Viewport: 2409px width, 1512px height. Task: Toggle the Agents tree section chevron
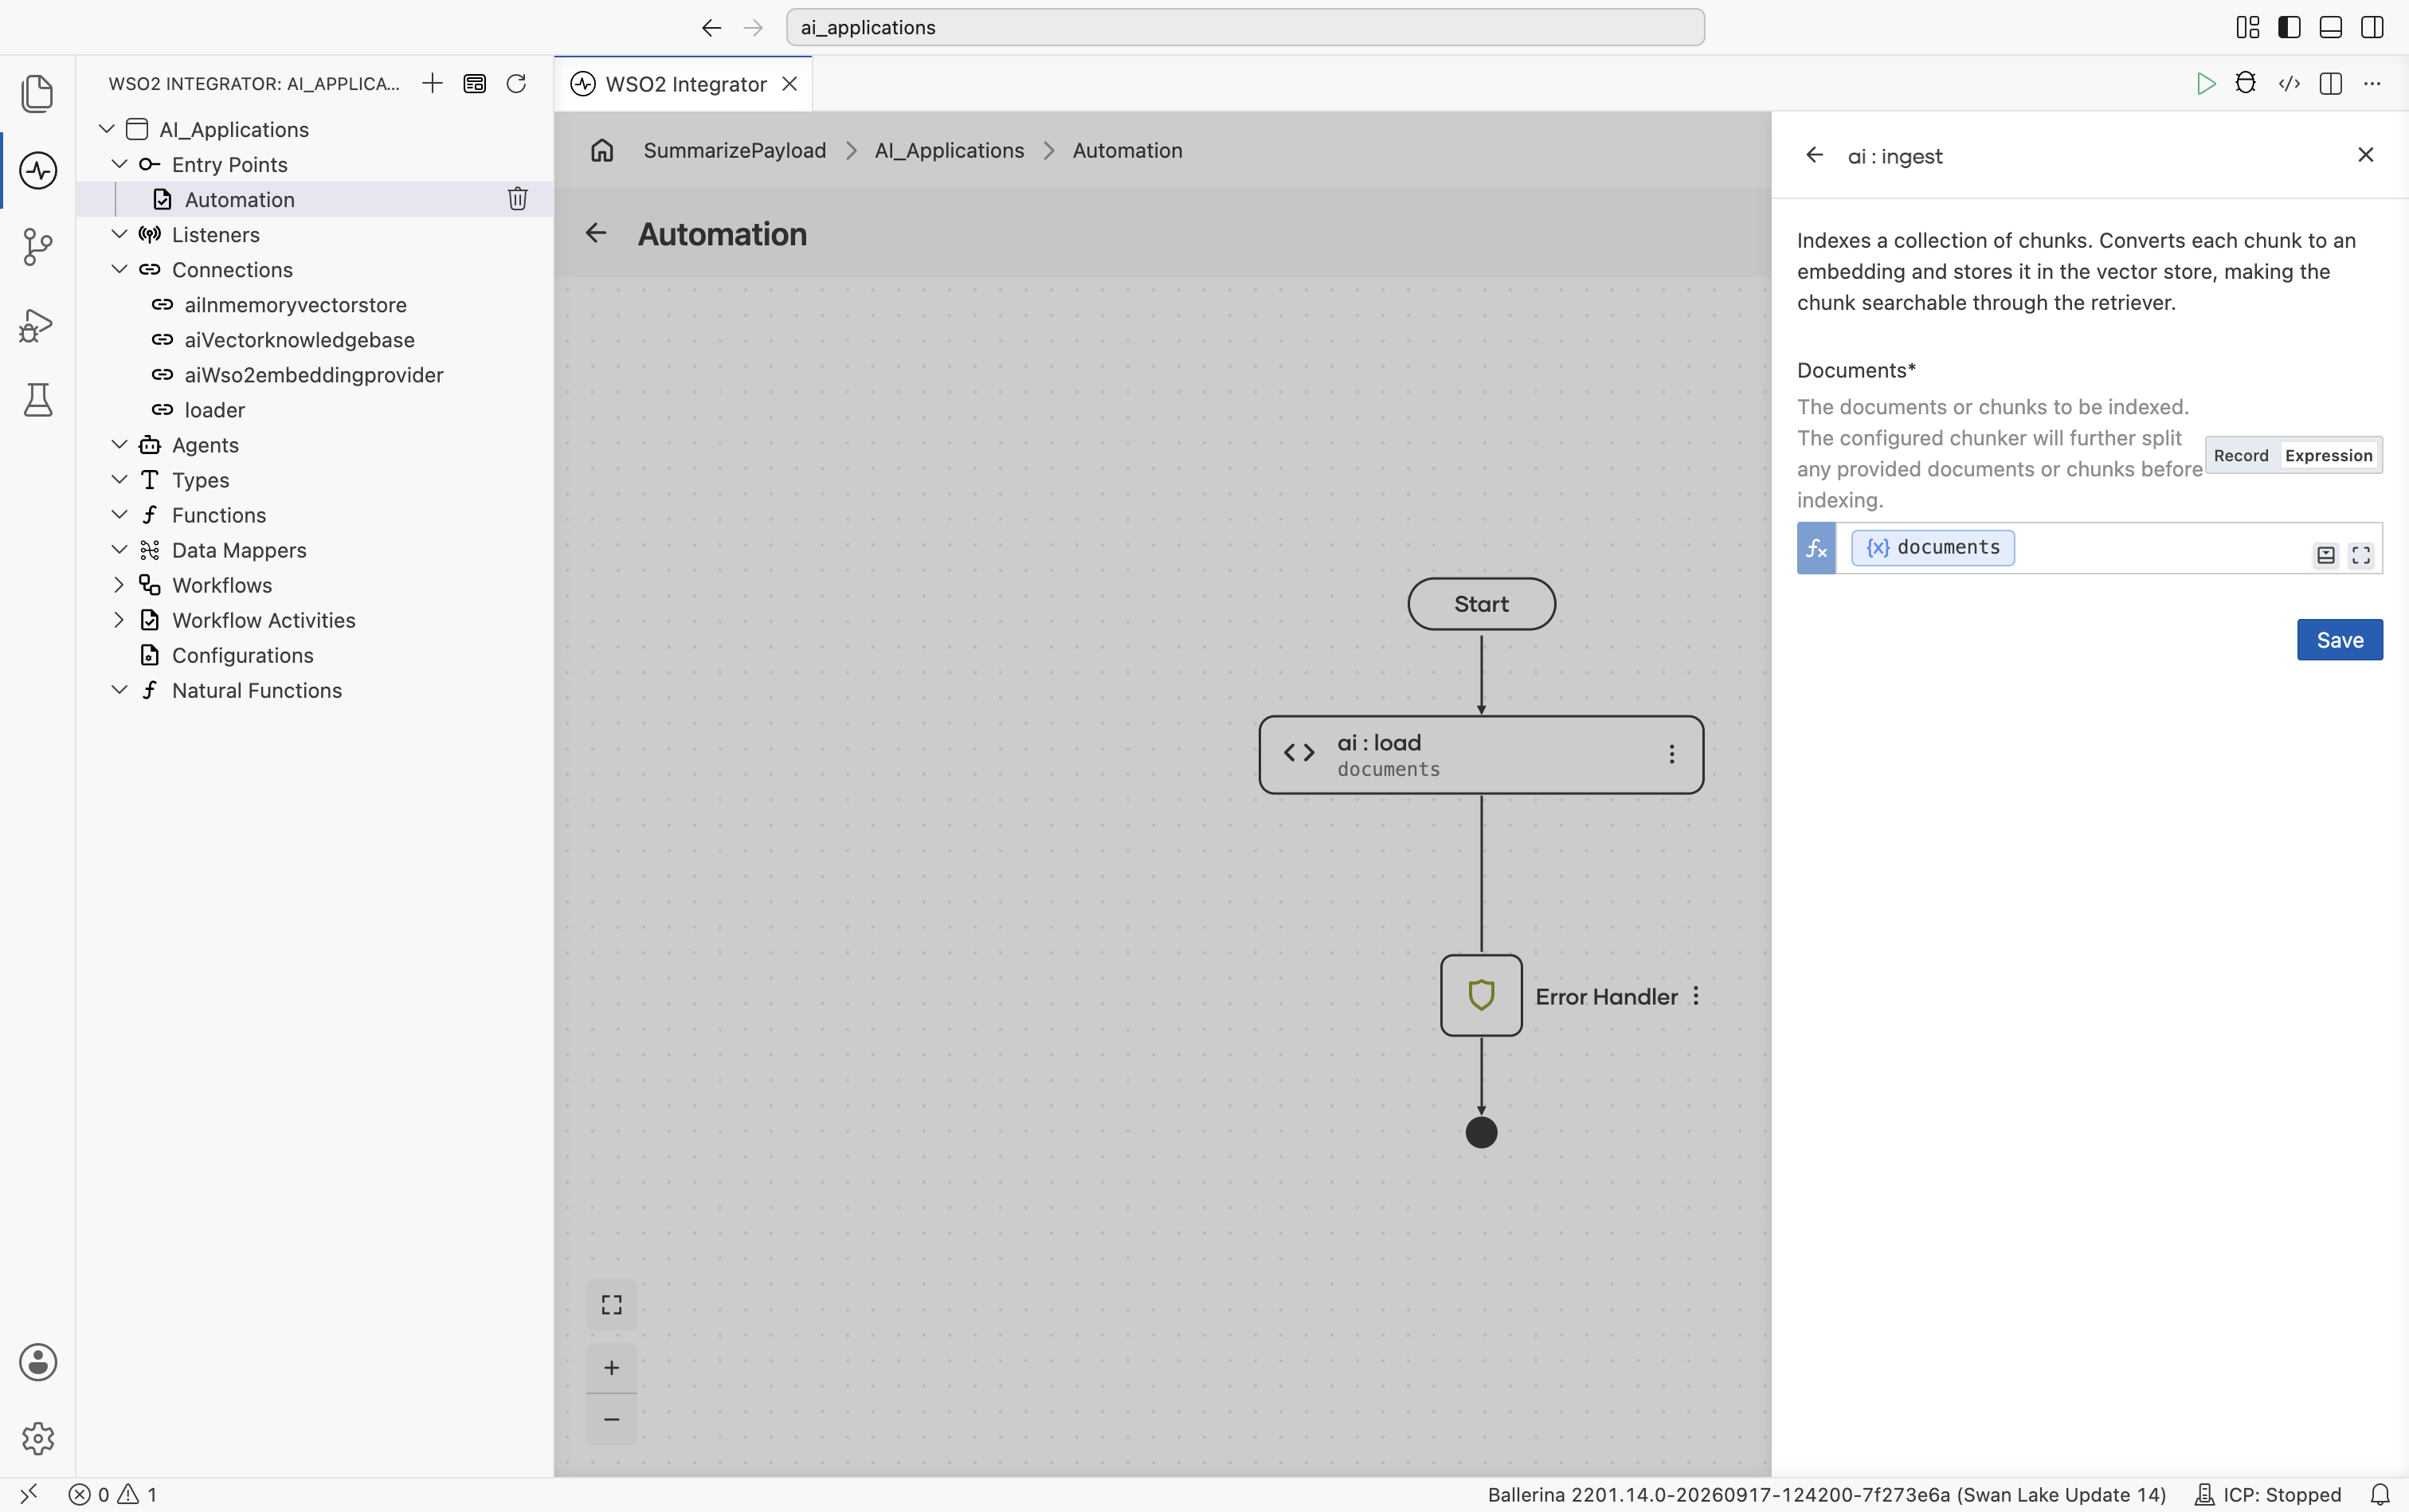(119, 445)
